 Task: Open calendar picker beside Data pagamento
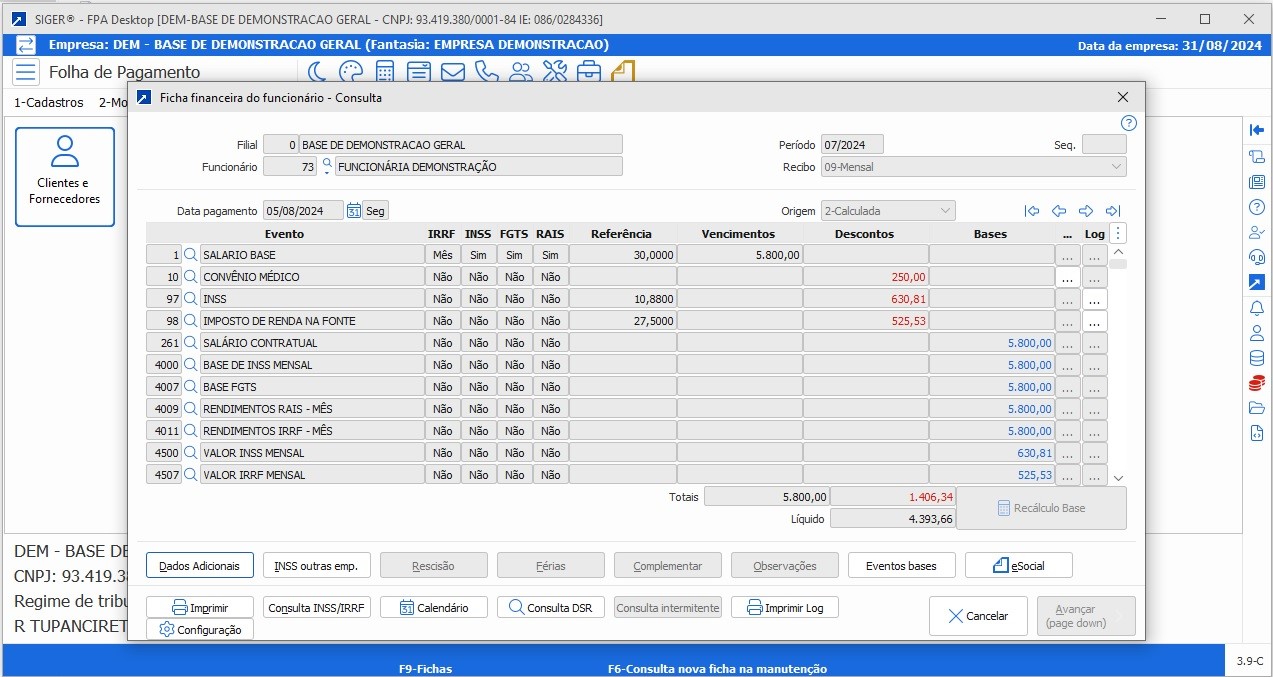tap(353, 211)
